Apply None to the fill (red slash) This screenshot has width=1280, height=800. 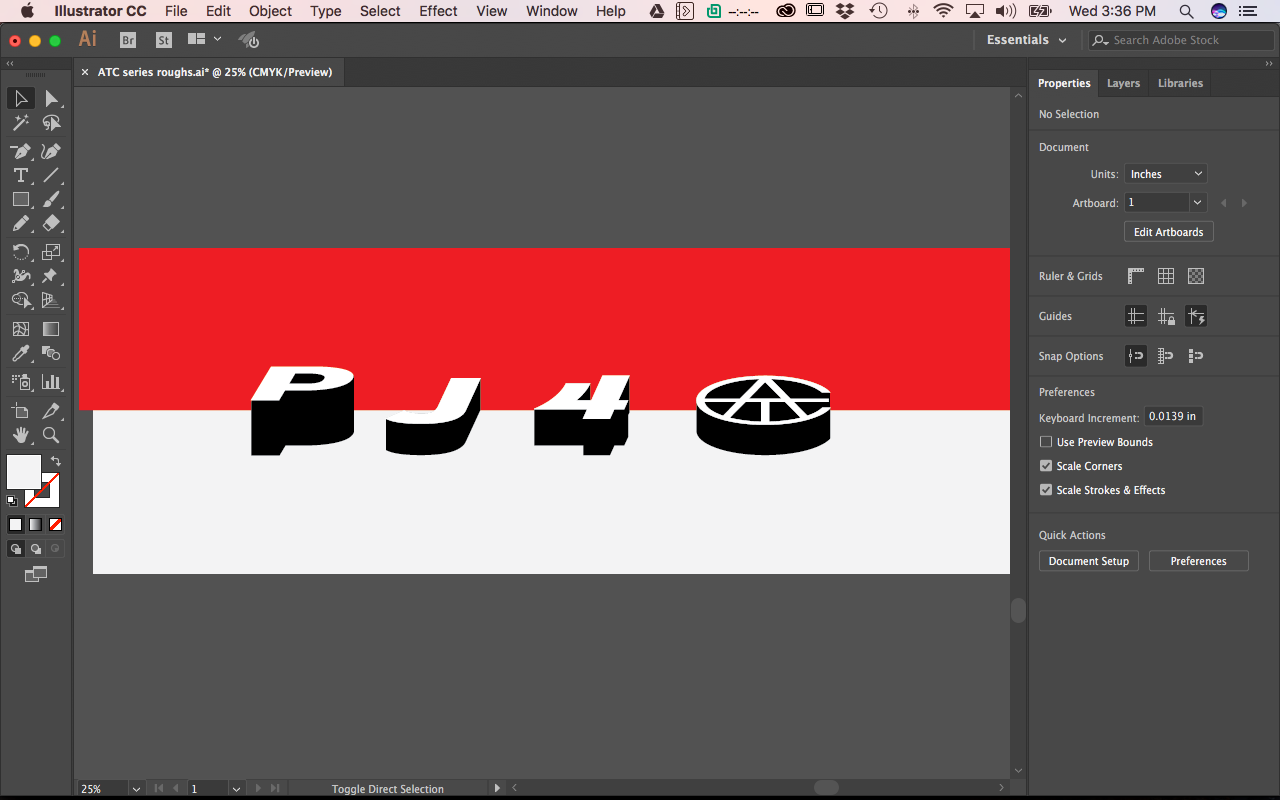[x=56, y=524]
